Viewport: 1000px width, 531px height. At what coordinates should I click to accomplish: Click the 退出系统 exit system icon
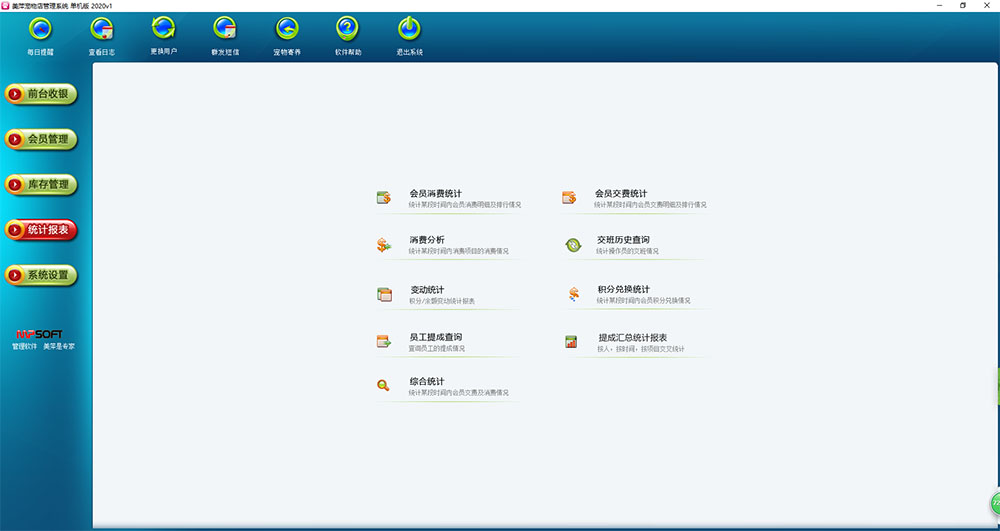[409, 29]
